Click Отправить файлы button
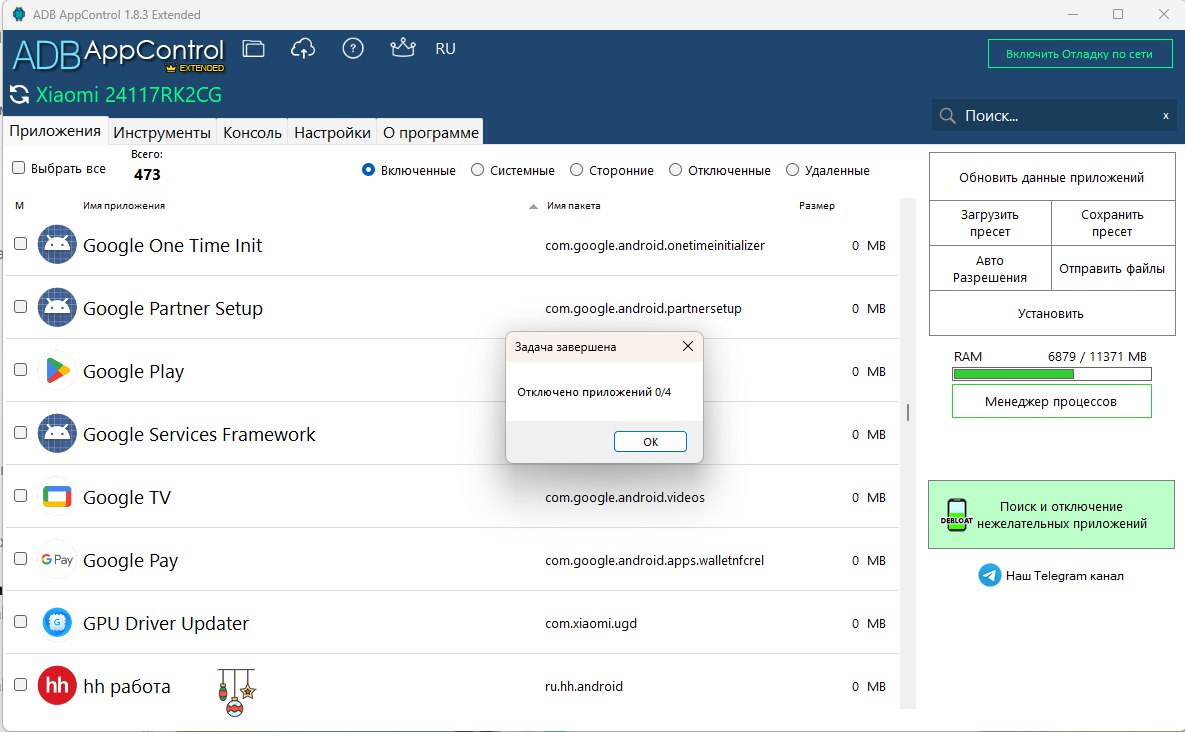This screenshot has height=732, width=1185. [x=1112, y=268]
